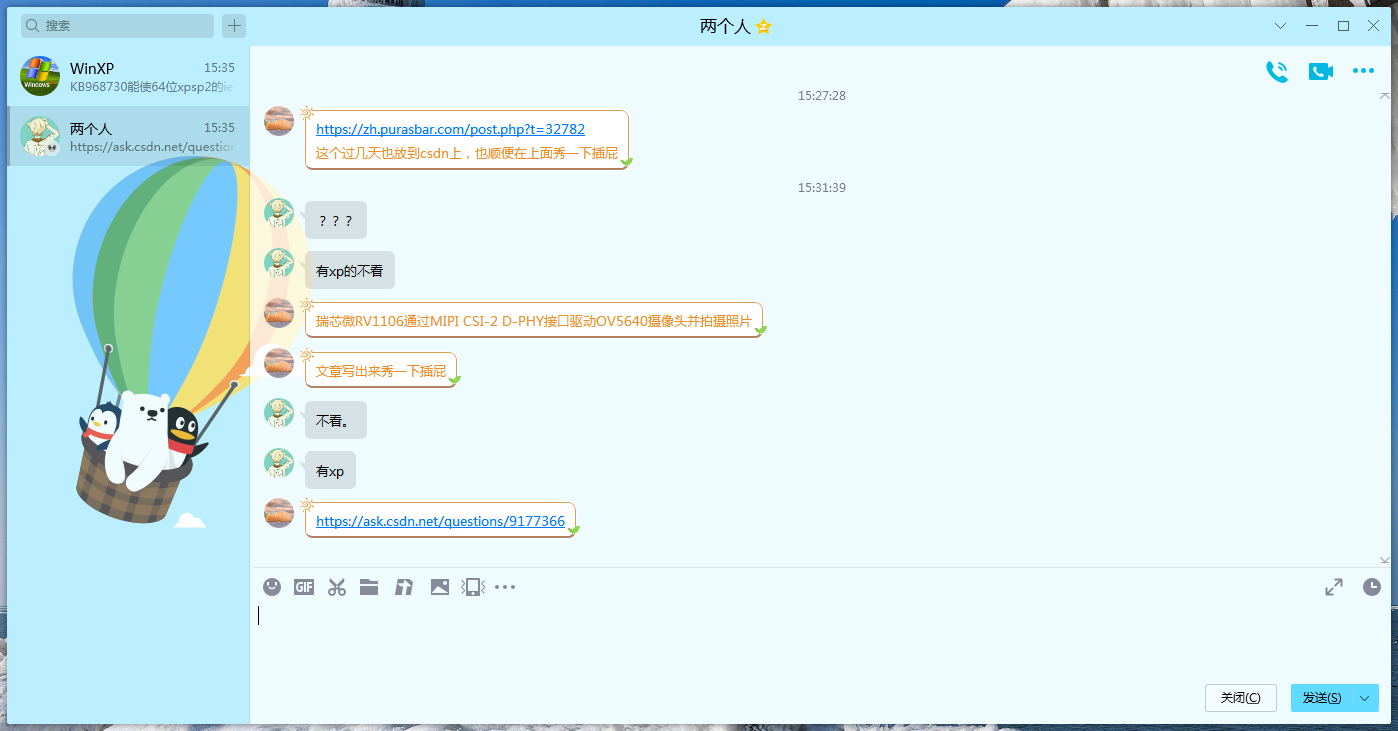The width and height of the screenshot is (1398, 731).
Task: Open three-dot menu beside the video call icon
Action: (1363, 71)
